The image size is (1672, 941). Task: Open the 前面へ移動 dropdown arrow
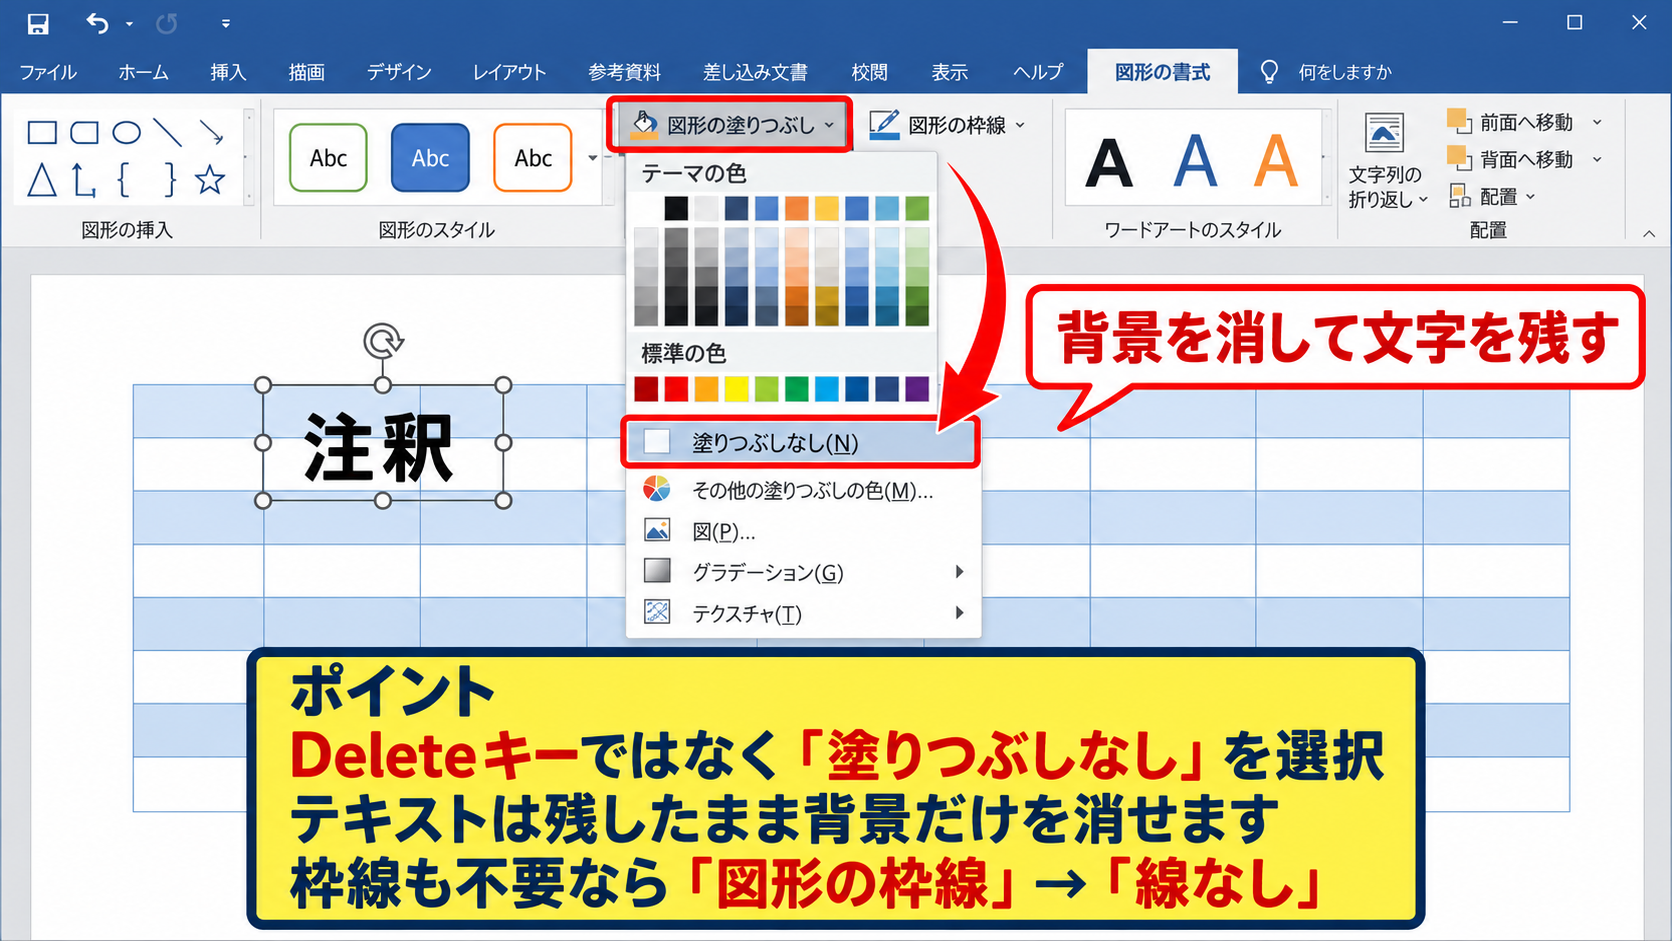1597,122
